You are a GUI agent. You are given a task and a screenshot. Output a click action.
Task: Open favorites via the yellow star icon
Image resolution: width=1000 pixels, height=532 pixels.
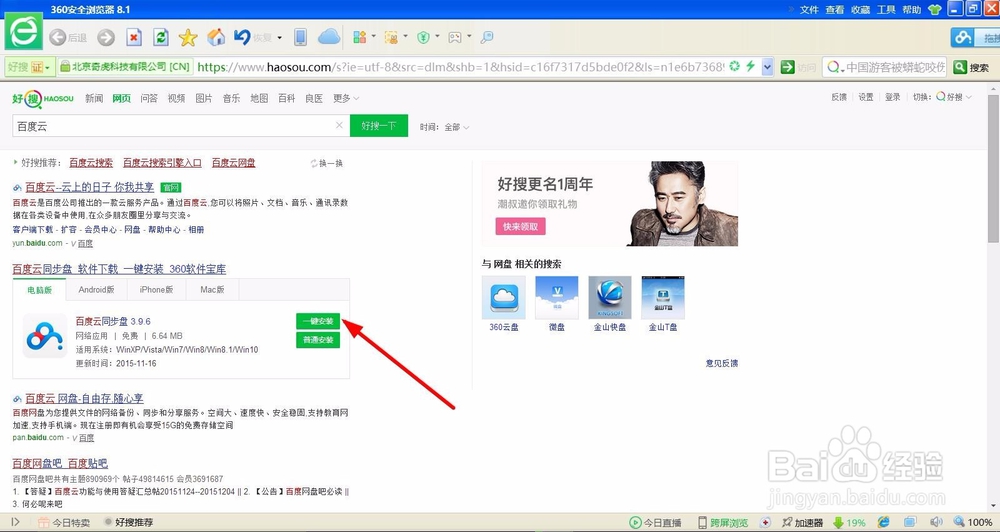[188, 37]
